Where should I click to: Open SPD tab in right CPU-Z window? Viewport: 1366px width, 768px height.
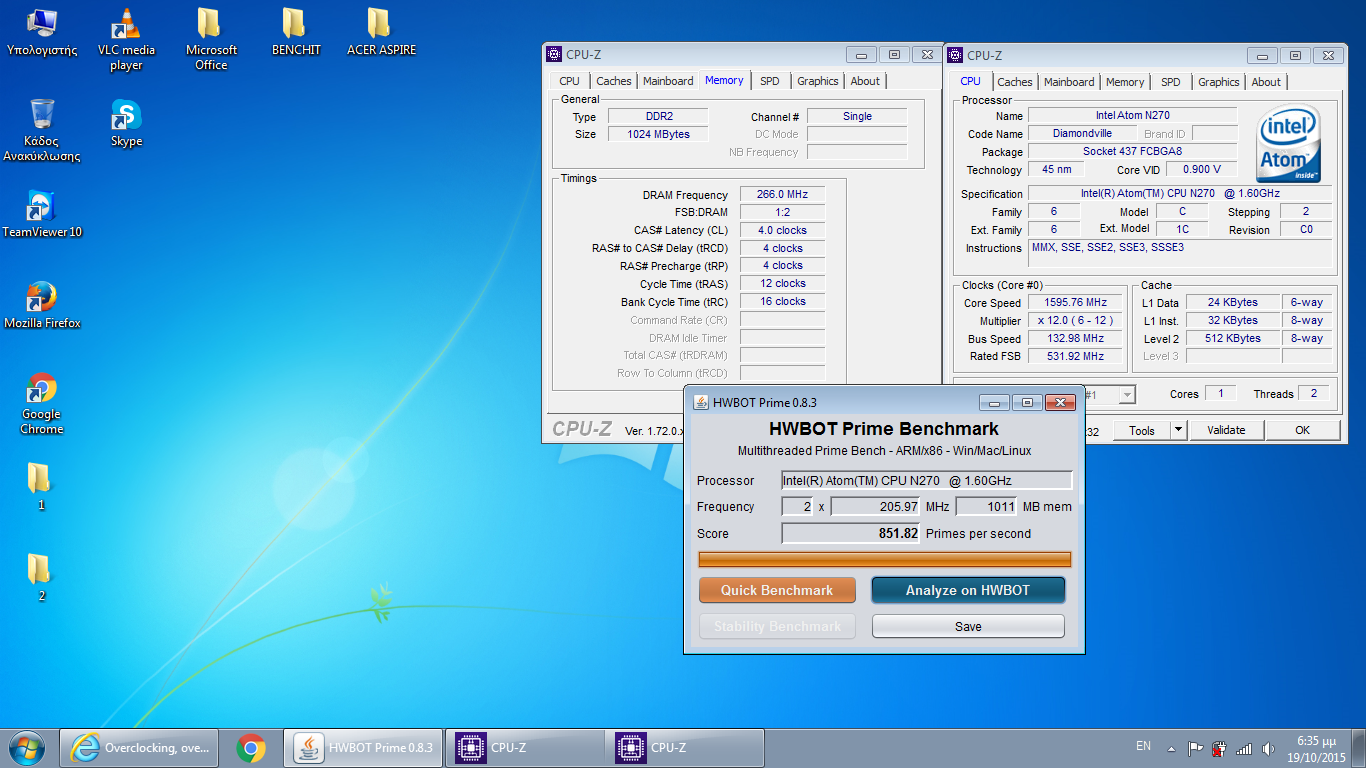1170,82
